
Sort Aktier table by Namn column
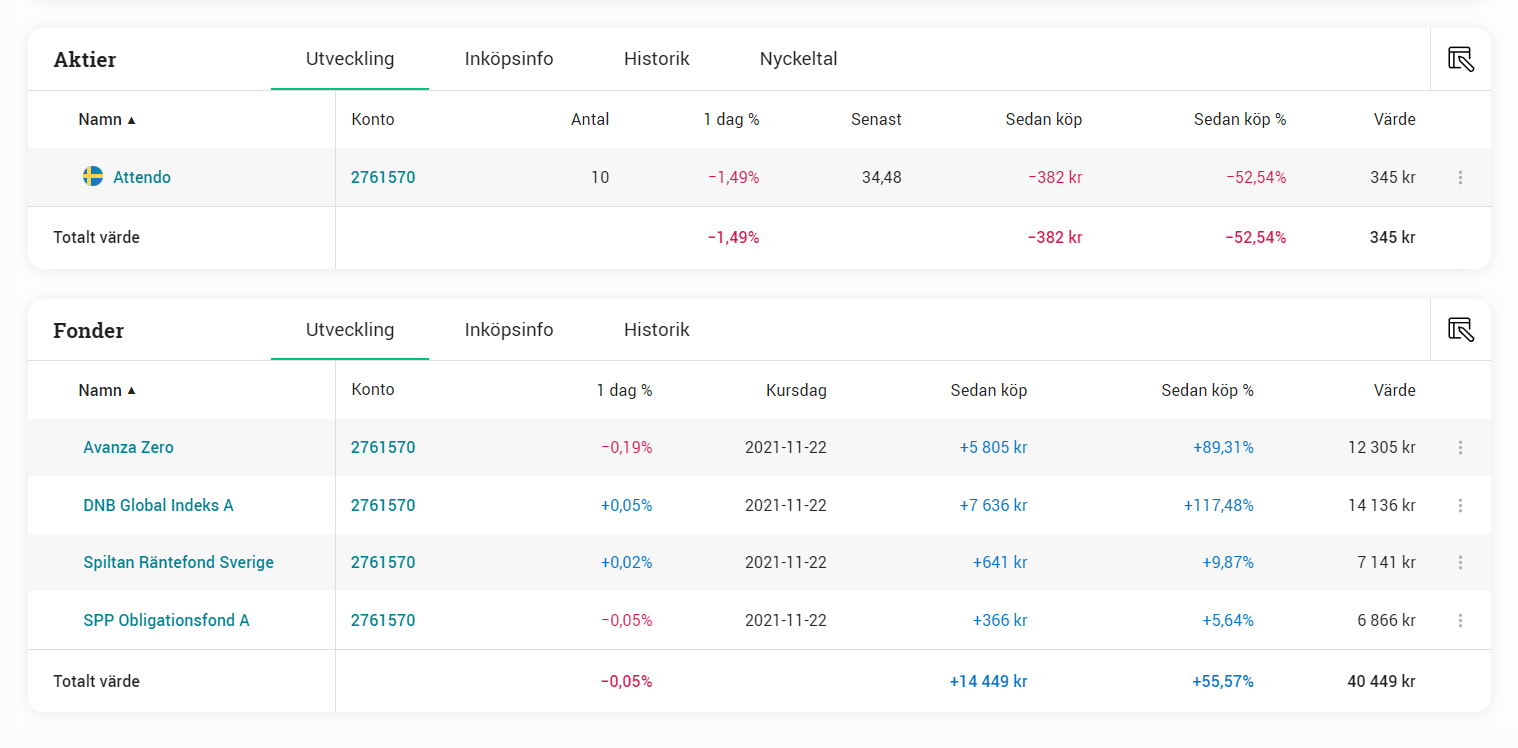tap(107, 120)
